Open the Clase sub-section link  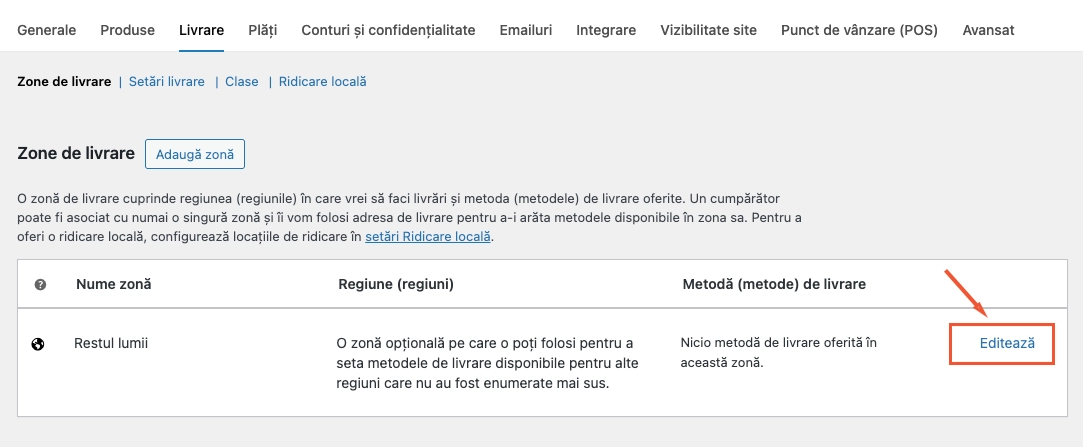click(x=242, y=82)
